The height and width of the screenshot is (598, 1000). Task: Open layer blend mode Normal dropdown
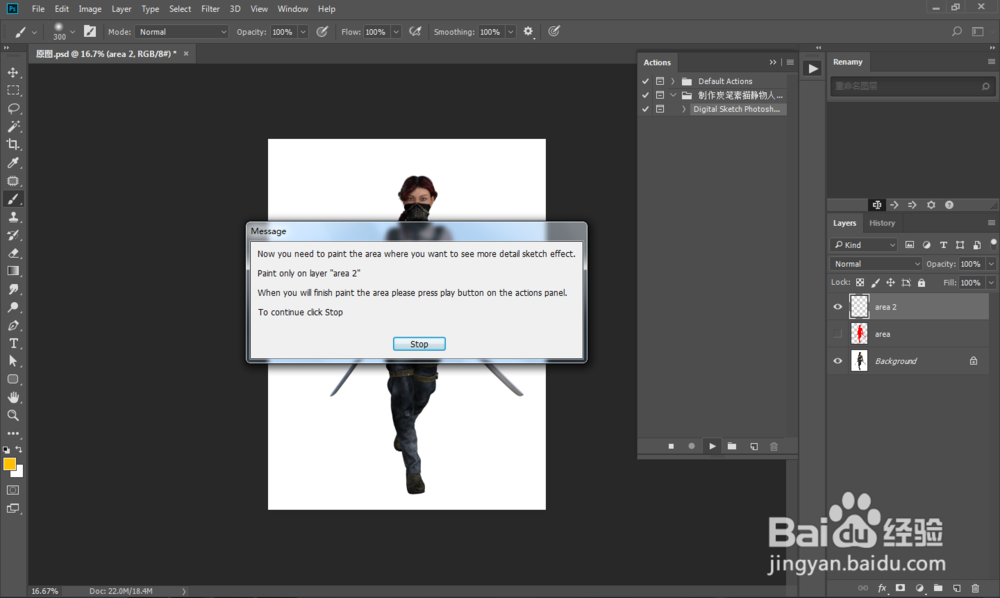click(876, 264)
